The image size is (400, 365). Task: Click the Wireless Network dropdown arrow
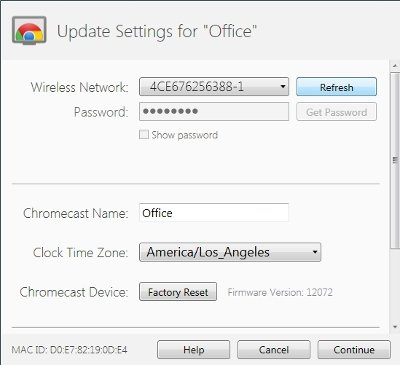click(x=283, y=87)
